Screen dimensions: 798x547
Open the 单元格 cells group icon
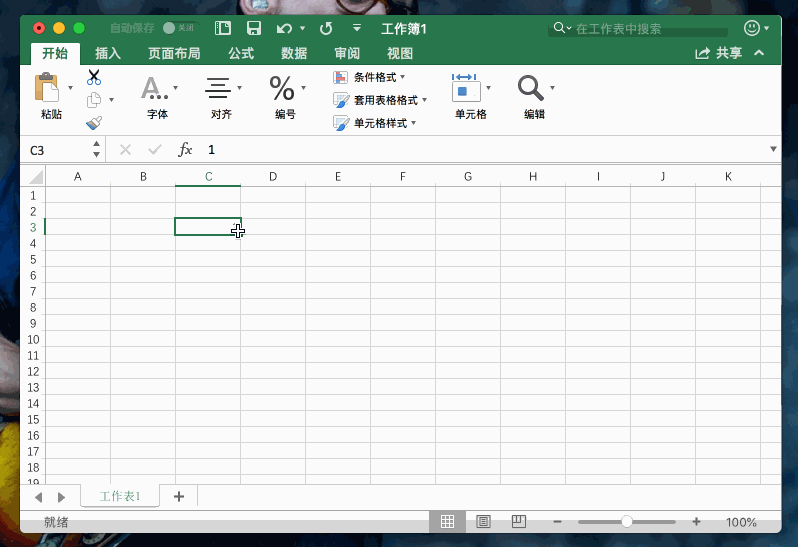pyautogui.click(x=466, y=88)
